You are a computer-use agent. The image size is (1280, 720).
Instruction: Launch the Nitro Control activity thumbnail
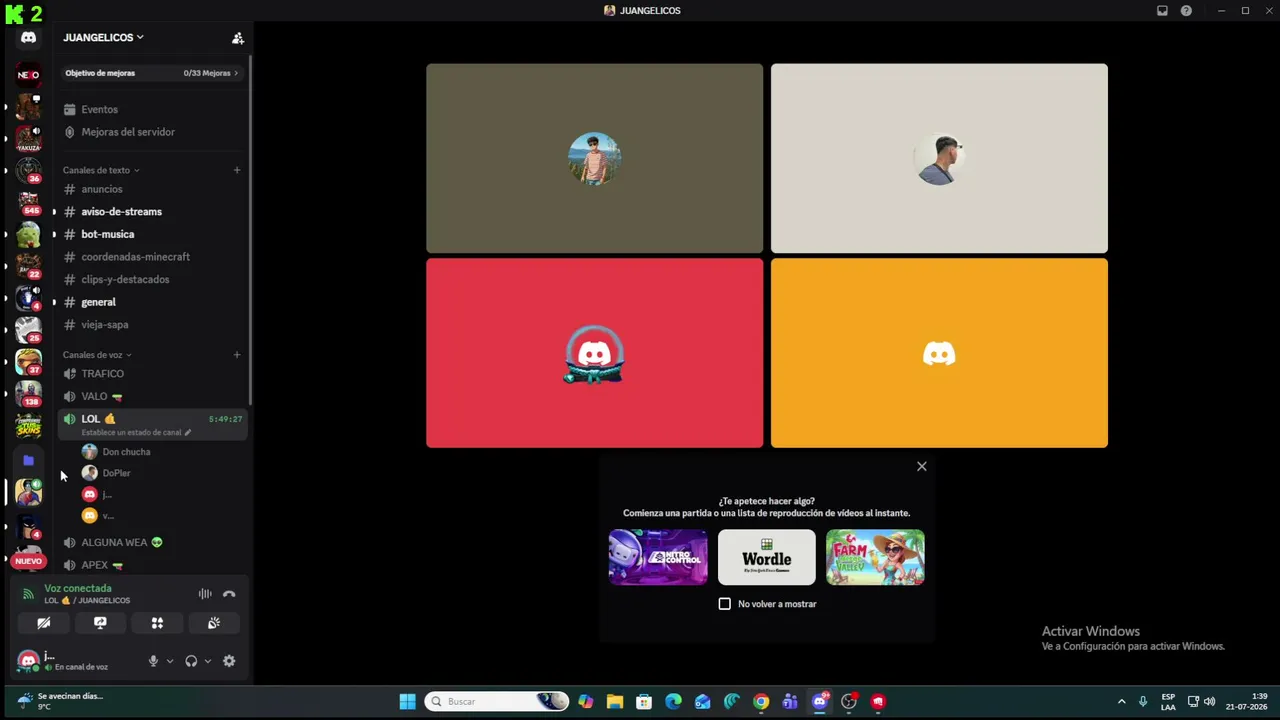[x=658, y=557]
